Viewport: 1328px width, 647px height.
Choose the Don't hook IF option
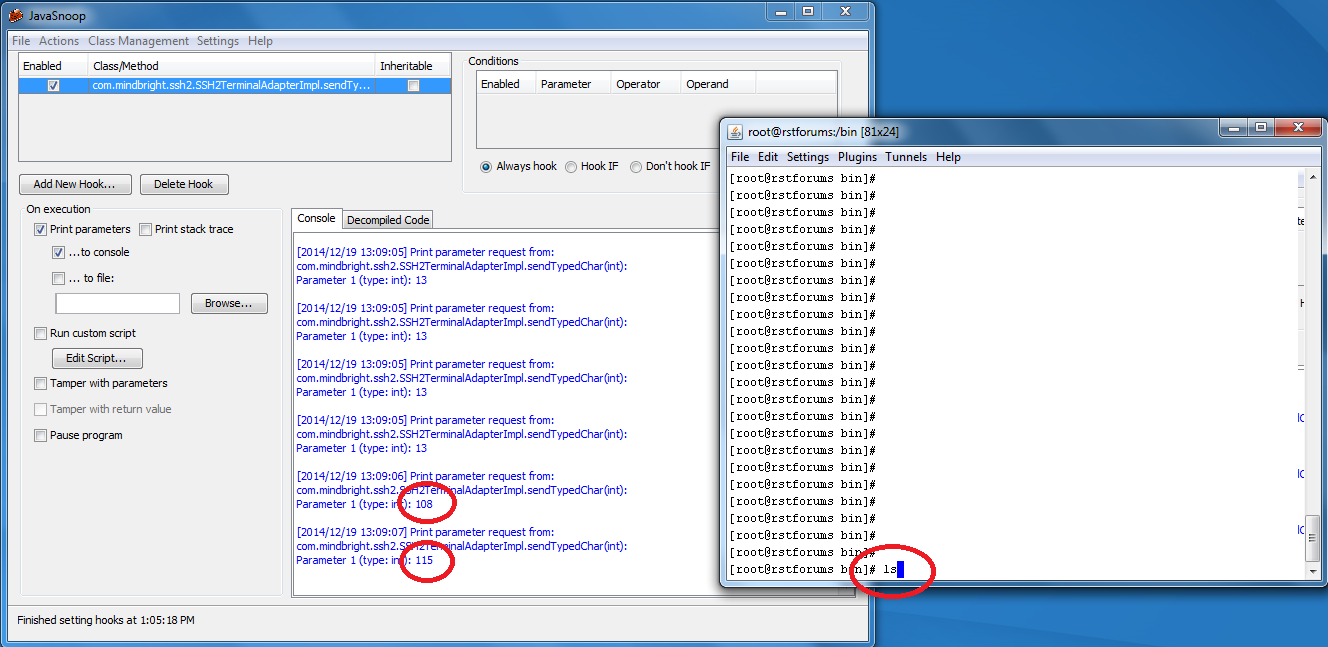pyautogui.click(x=636, y=167)
